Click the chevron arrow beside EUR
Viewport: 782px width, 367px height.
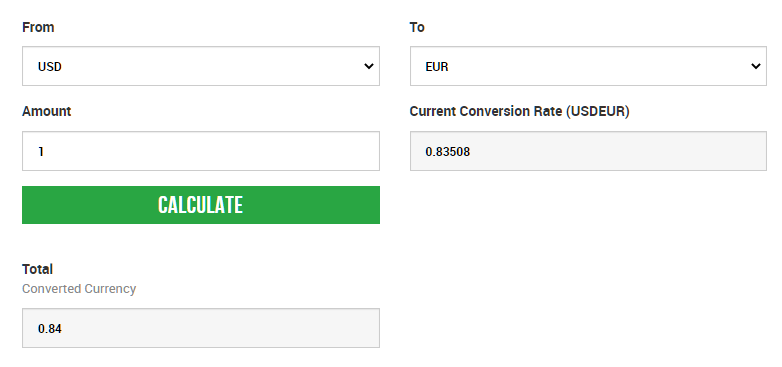coord(756,66)
